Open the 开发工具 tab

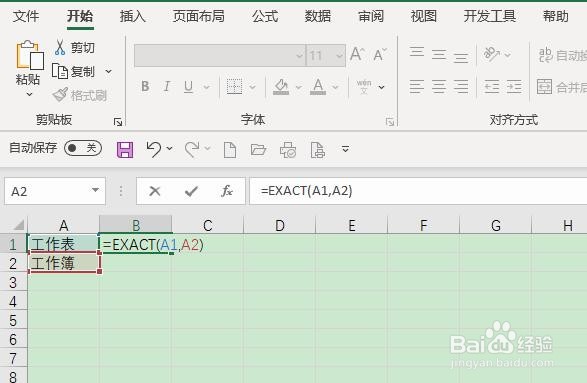pos(490,16)
